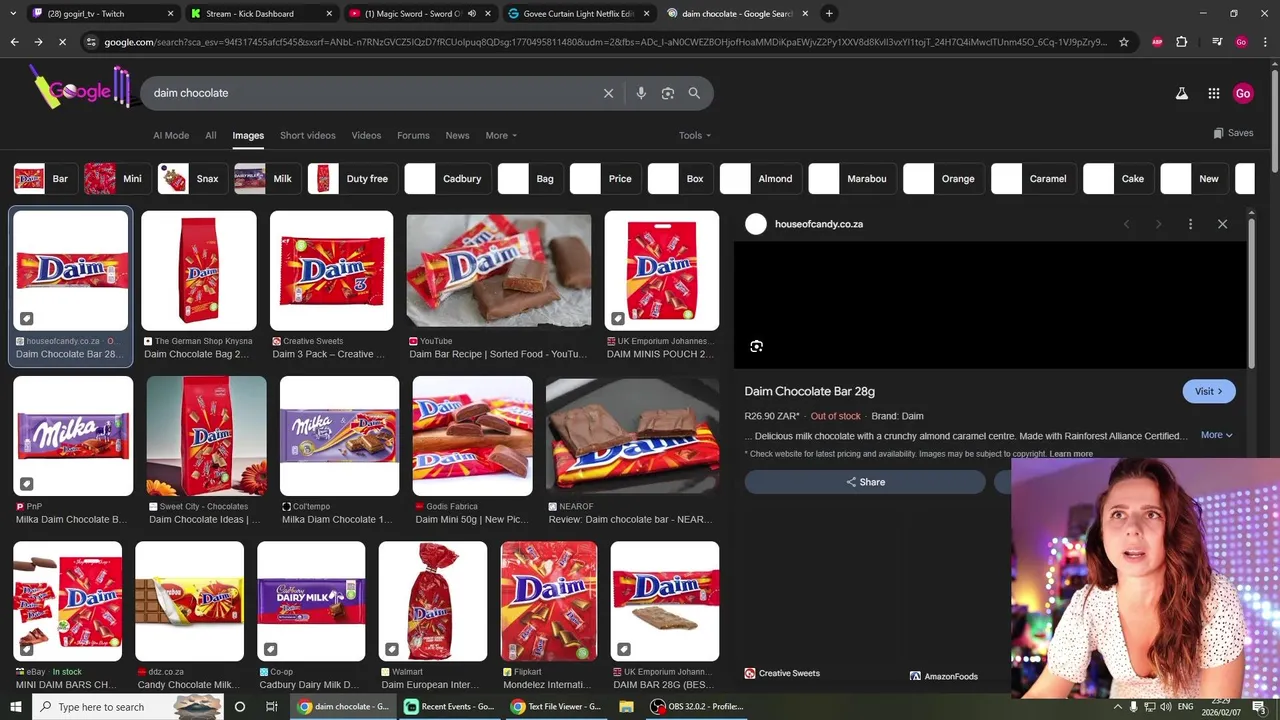Screen dimensions: 1280x720
Task: Open File Explorer from the taskbar
Action: click(x=626, y=706)
